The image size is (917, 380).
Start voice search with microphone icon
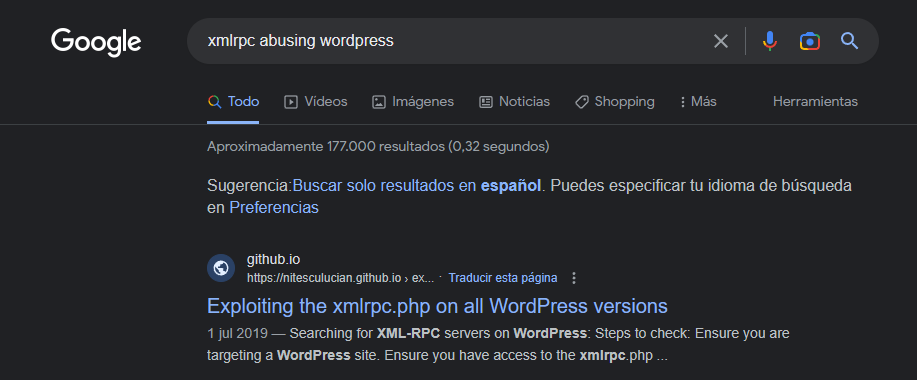(x=770, y=41)
